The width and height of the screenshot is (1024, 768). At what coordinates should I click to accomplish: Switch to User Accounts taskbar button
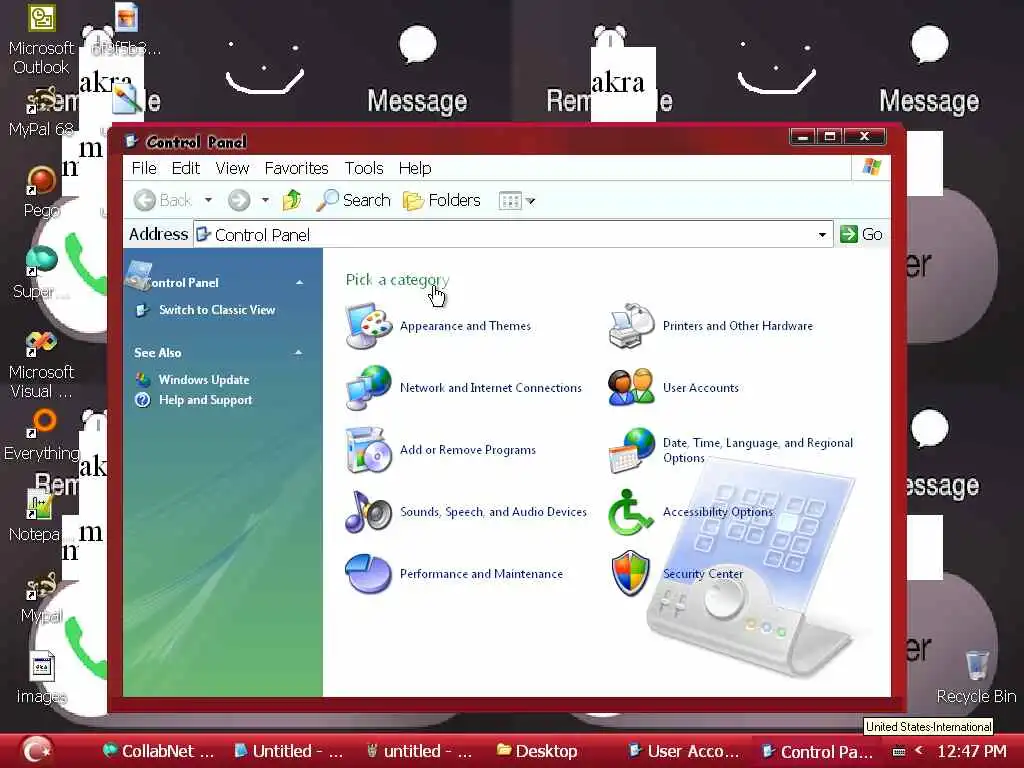(x=684, y=751)
